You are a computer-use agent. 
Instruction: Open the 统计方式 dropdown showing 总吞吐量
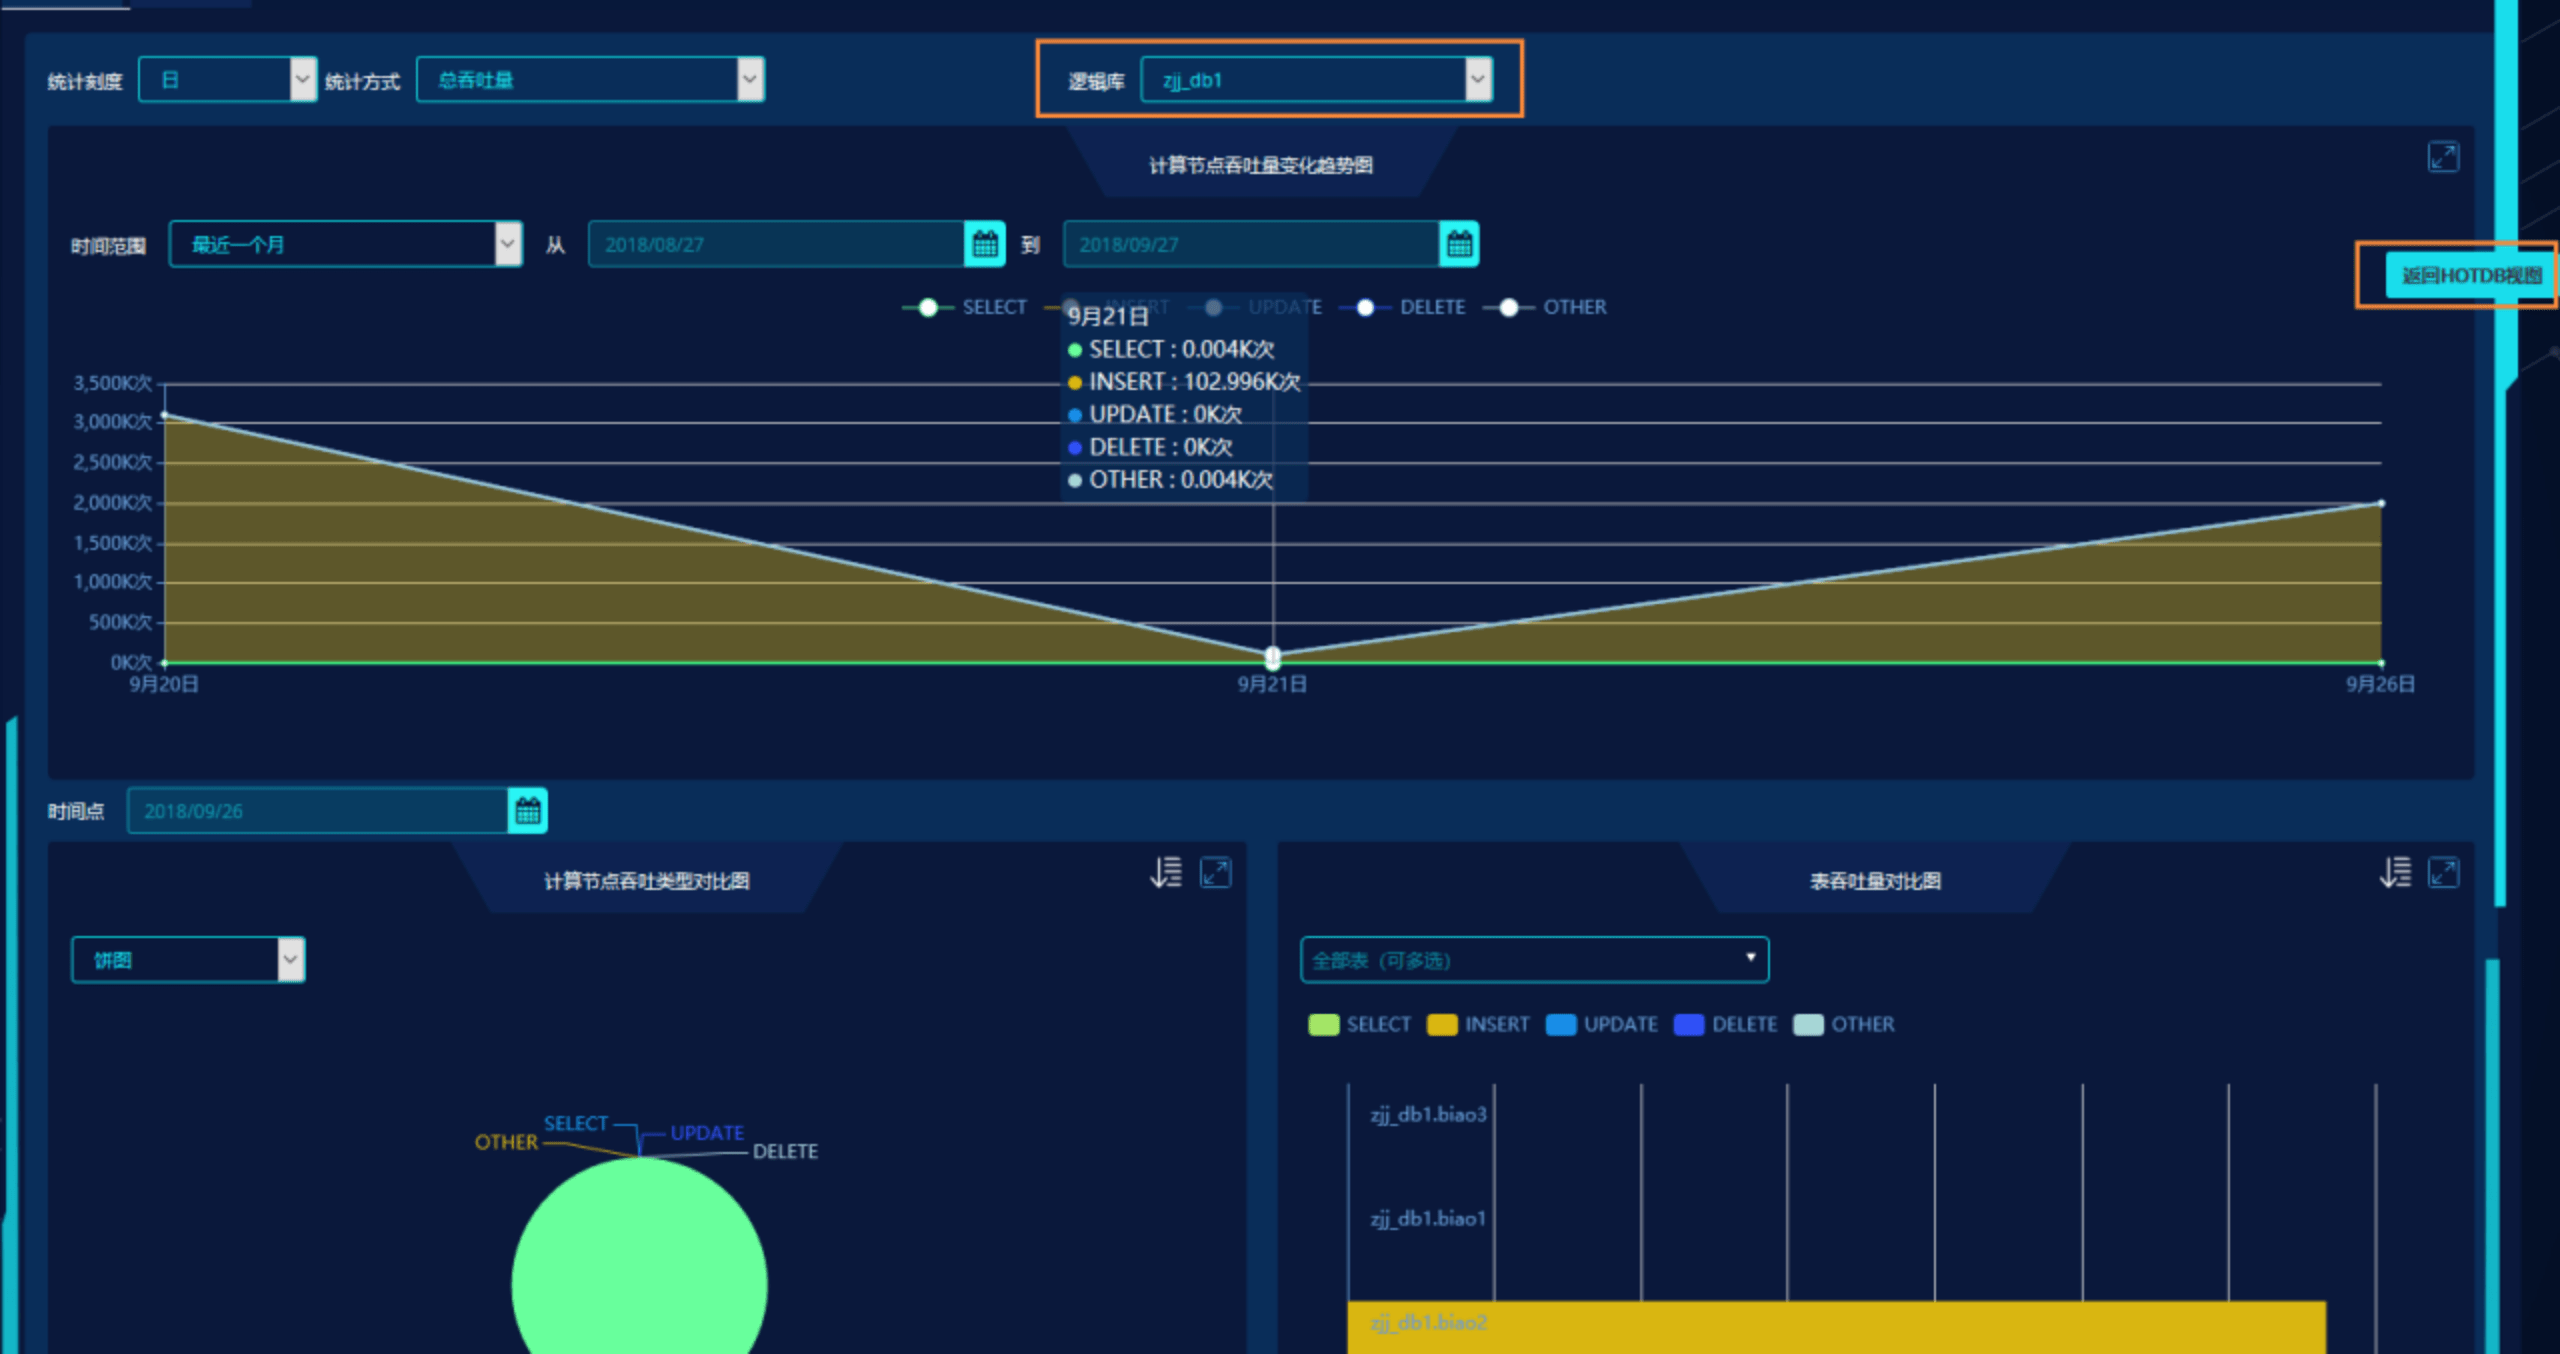point(590,80)
